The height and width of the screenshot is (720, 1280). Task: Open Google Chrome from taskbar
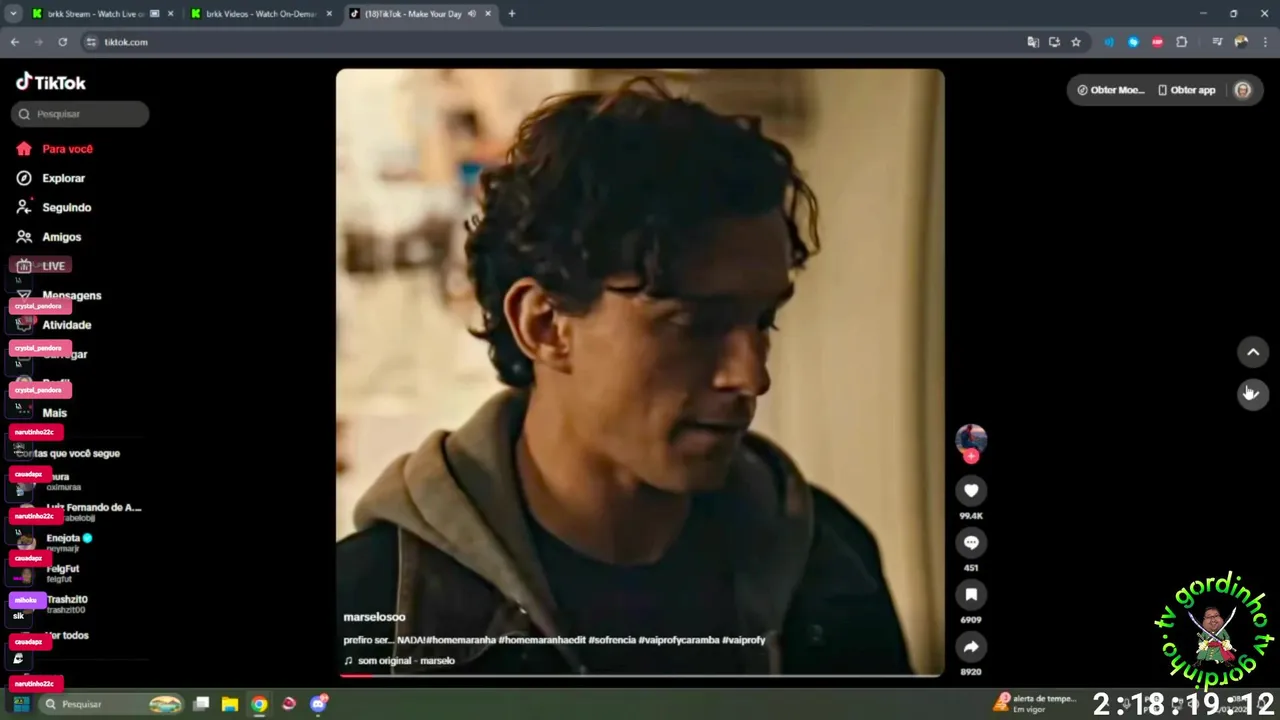pos(259,704)
